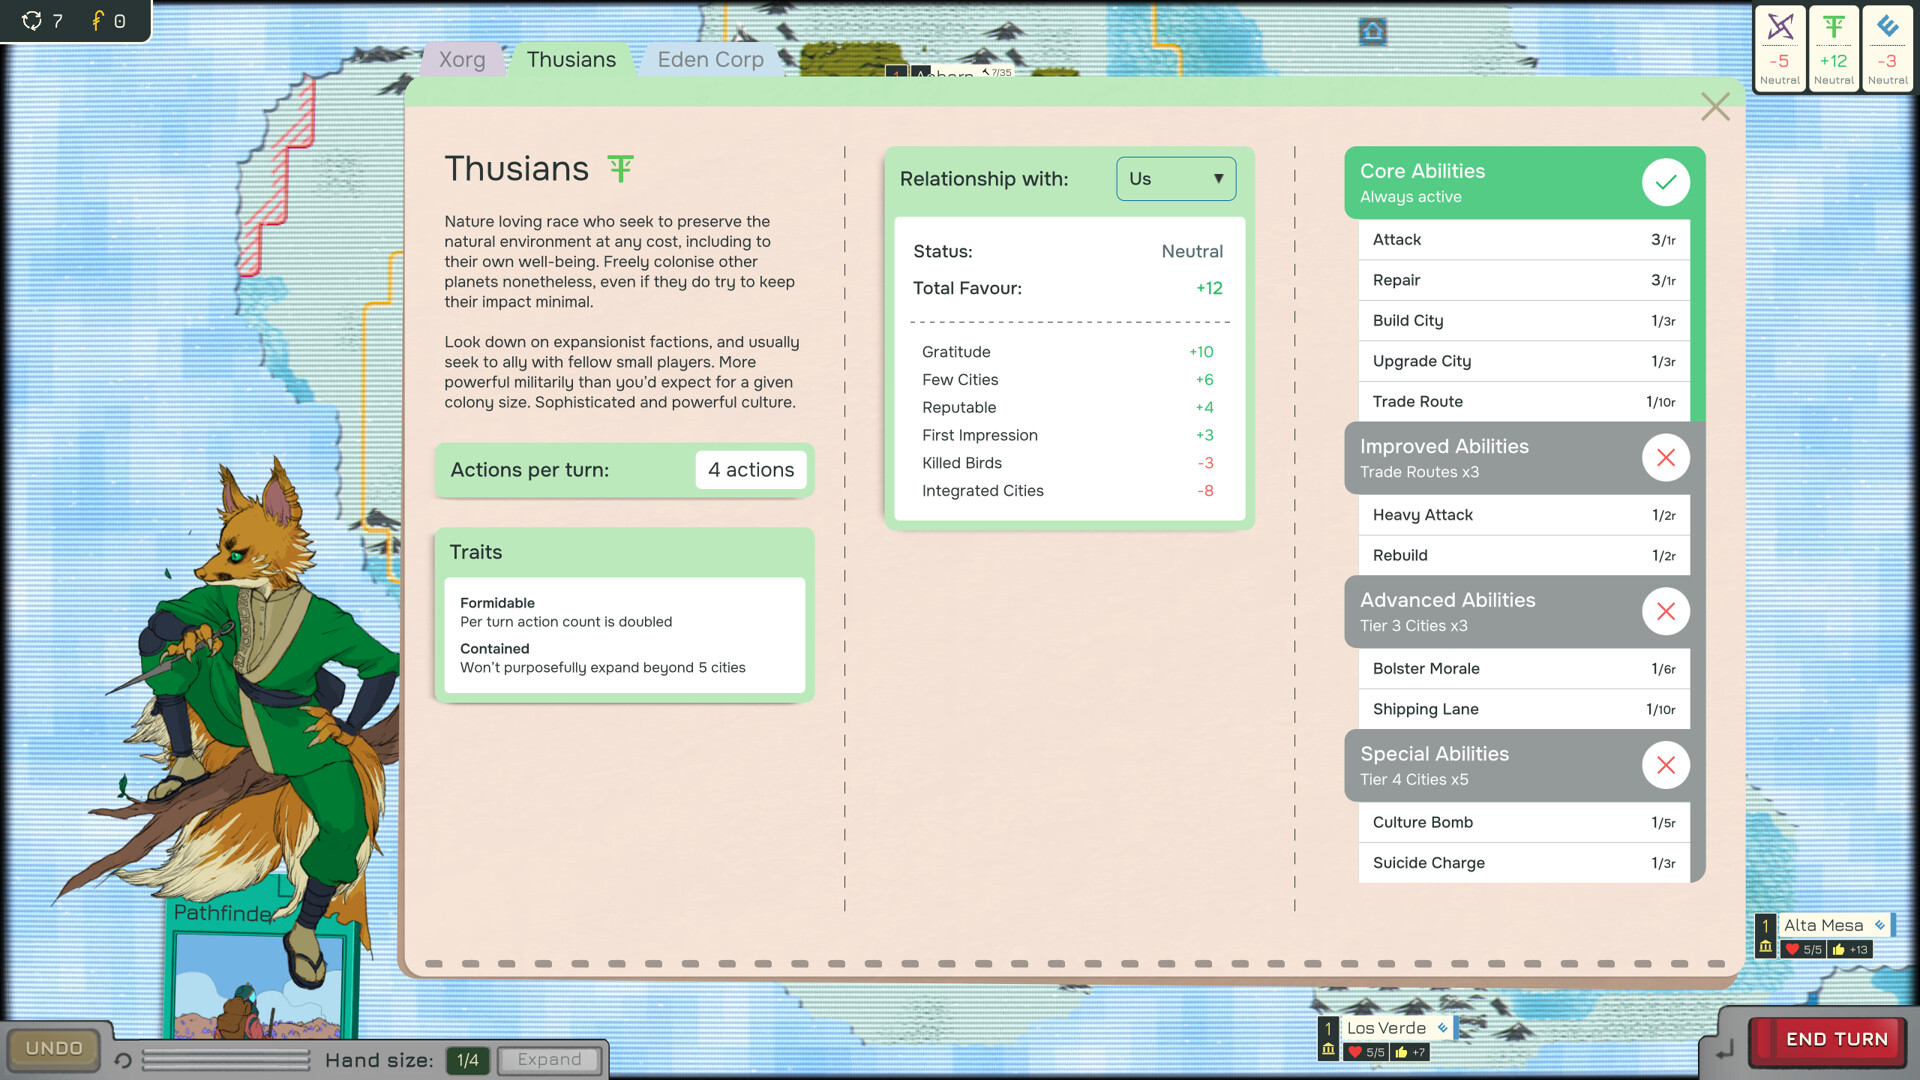Click the END TURN button
Image resolution: width=1920 pixels, height=1080 pixels.
pyautogui.click(x=1827, y=1040)
